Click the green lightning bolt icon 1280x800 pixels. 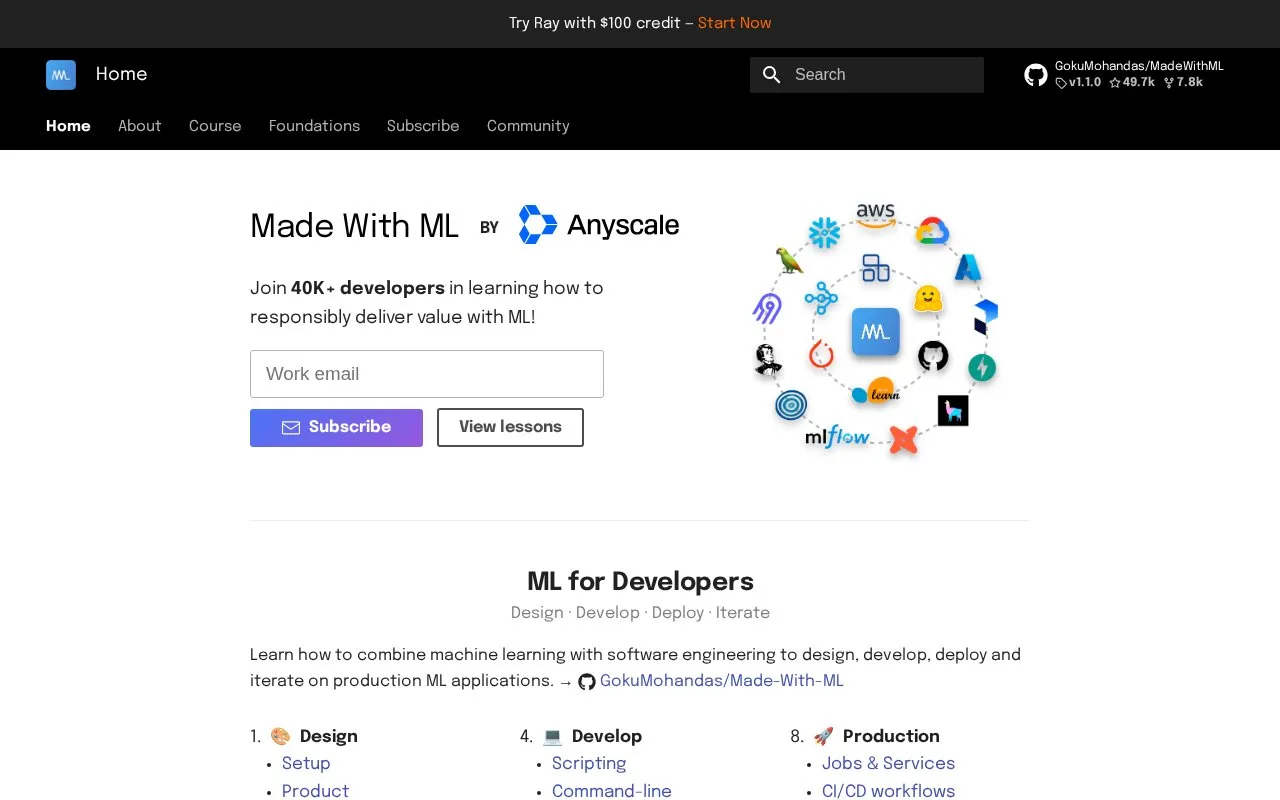tap(982, 368)
